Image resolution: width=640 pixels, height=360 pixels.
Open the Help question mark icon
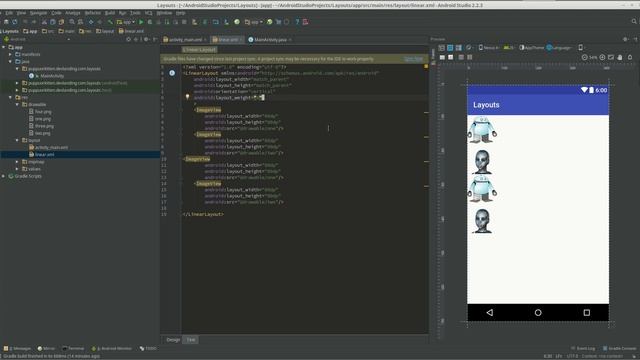tap(297, 22)
